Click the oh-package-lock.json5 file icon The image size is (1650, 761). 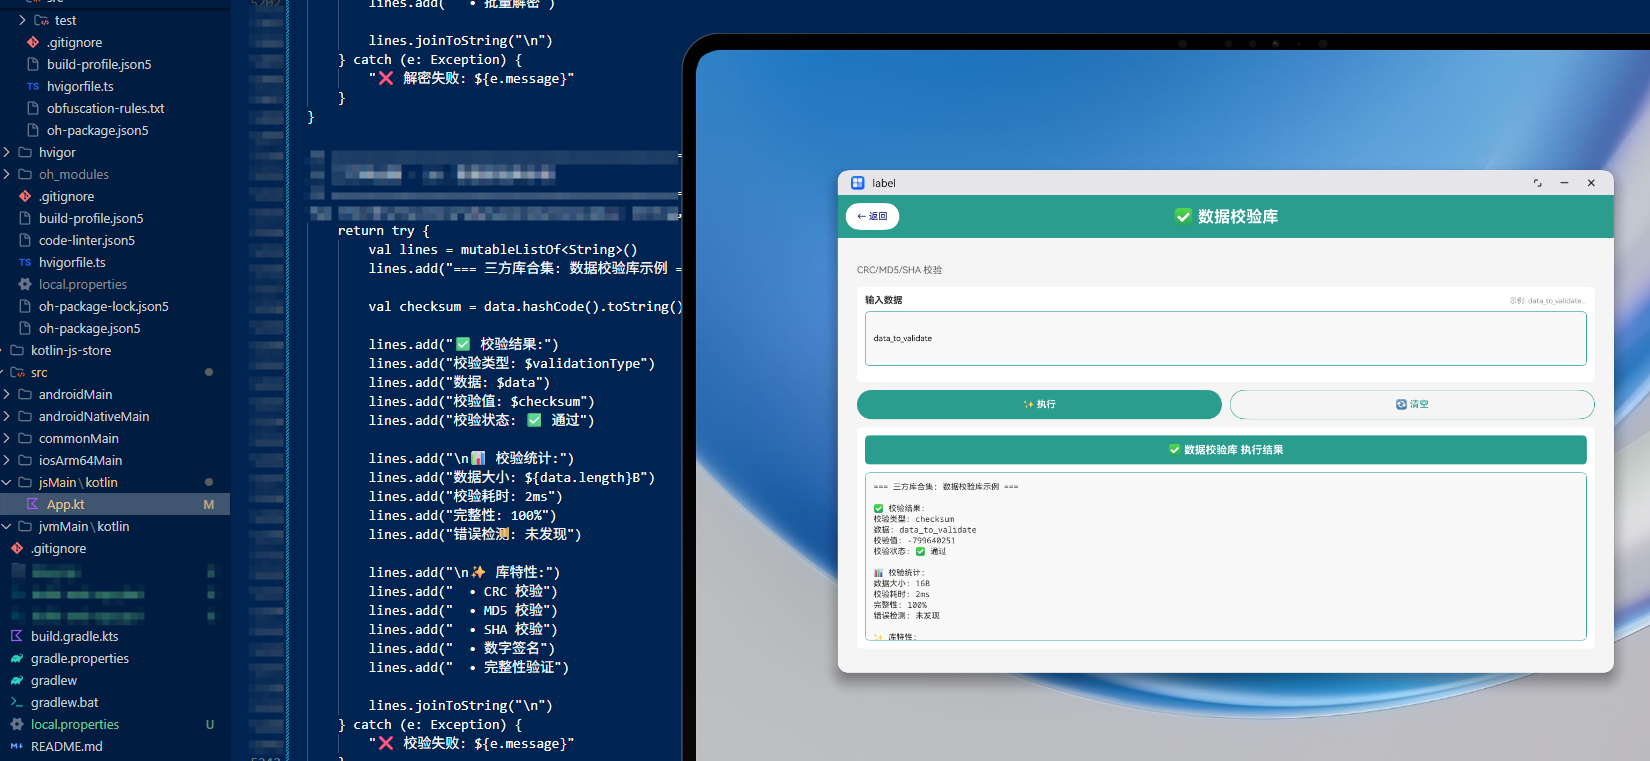pyautogui.click(x=25, y=306)
